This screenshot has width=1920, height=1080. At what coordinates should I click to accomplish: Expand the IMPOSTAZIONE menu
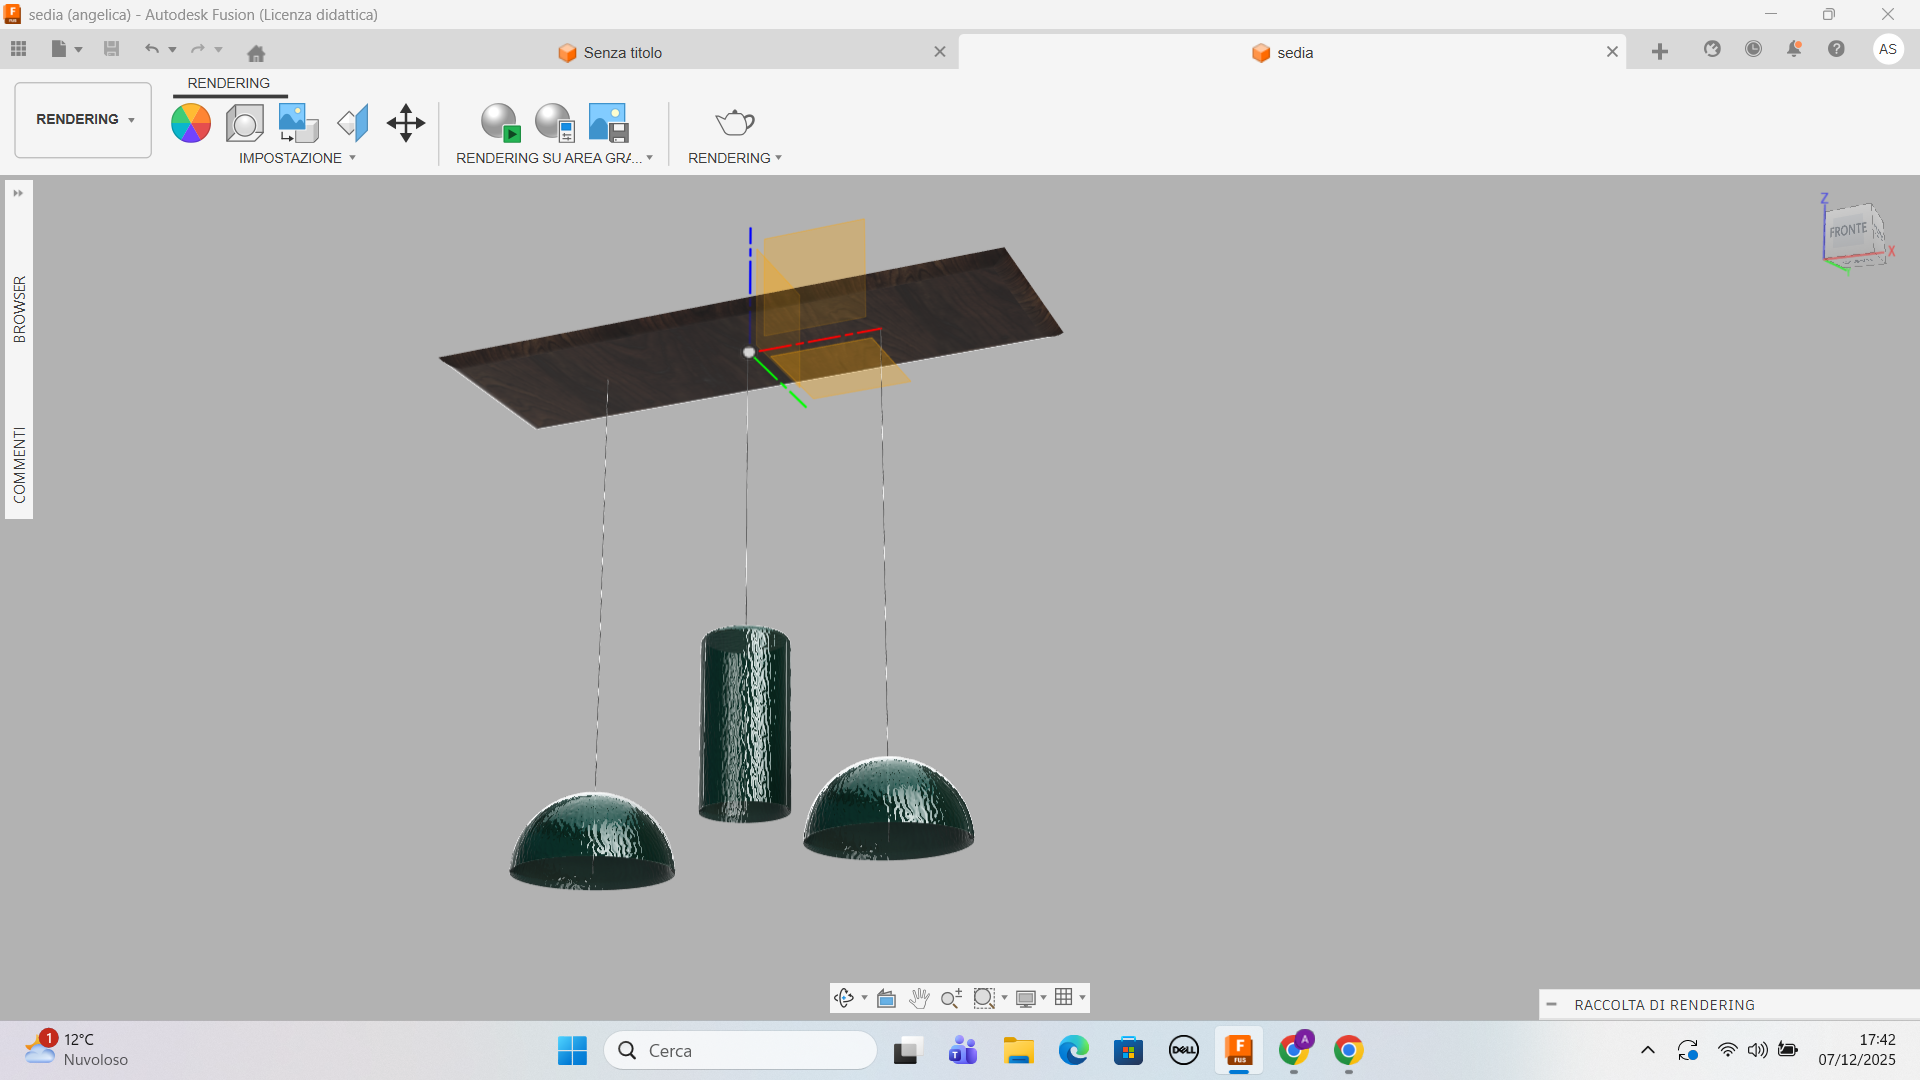point(297,158)
